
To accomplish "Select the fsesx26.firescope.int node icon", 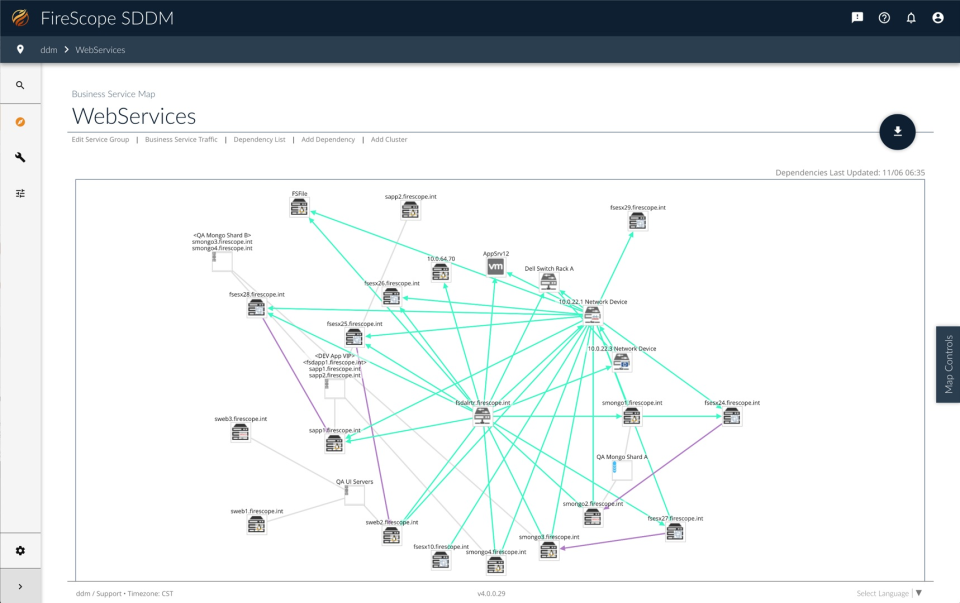I will (x=391, y=298).
